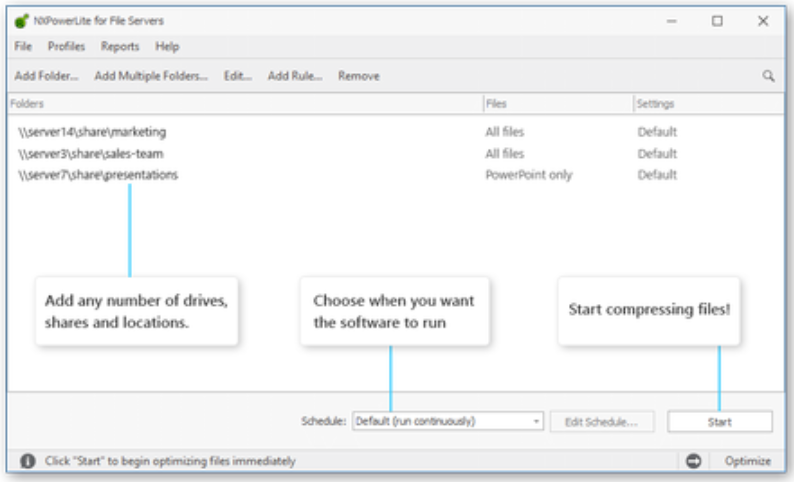Maximize the NXPowerLite window
The height and width of the screenshot is (482, 794).
[717, 21]
